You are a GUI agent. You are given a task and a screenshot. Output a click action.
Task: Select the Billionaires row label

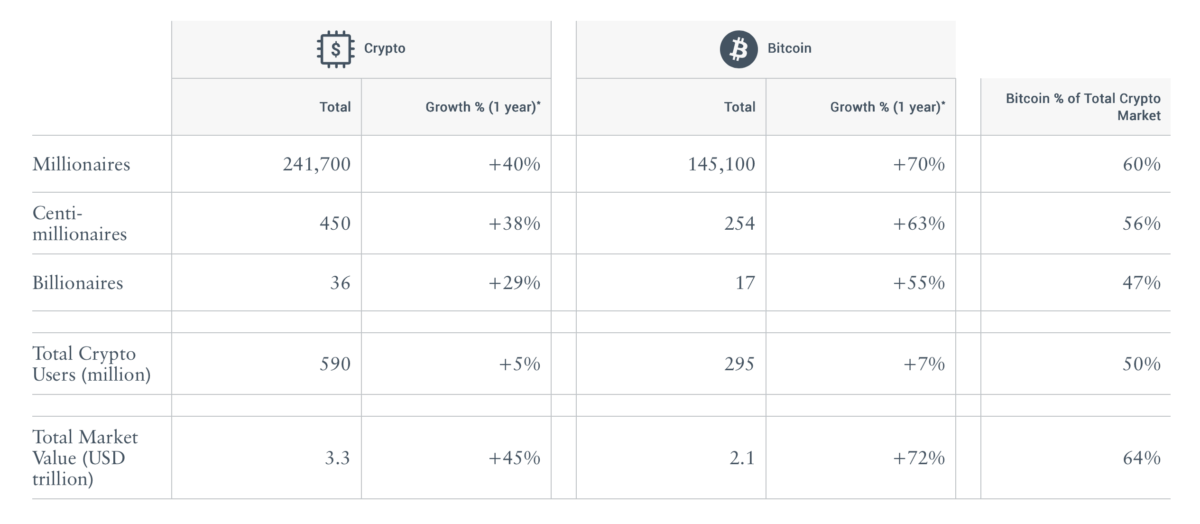point(78,283)
